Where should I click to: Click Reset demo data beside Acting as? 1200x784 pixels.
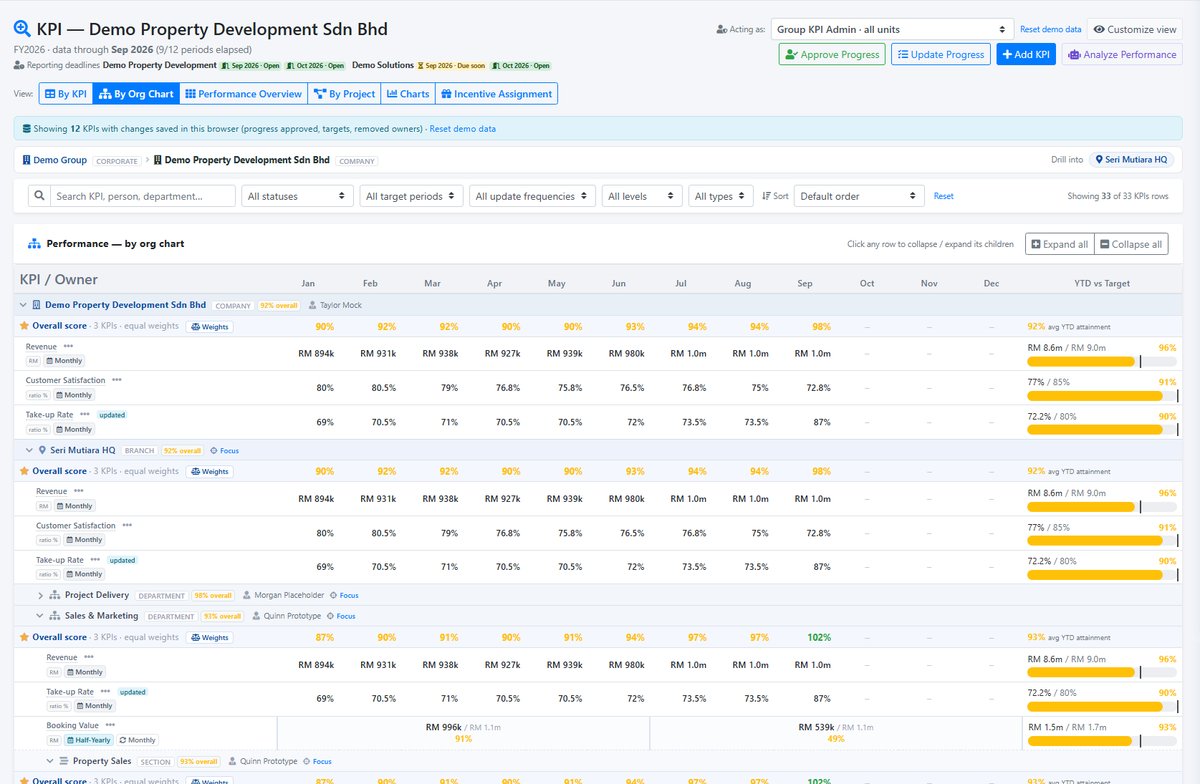1050,30
